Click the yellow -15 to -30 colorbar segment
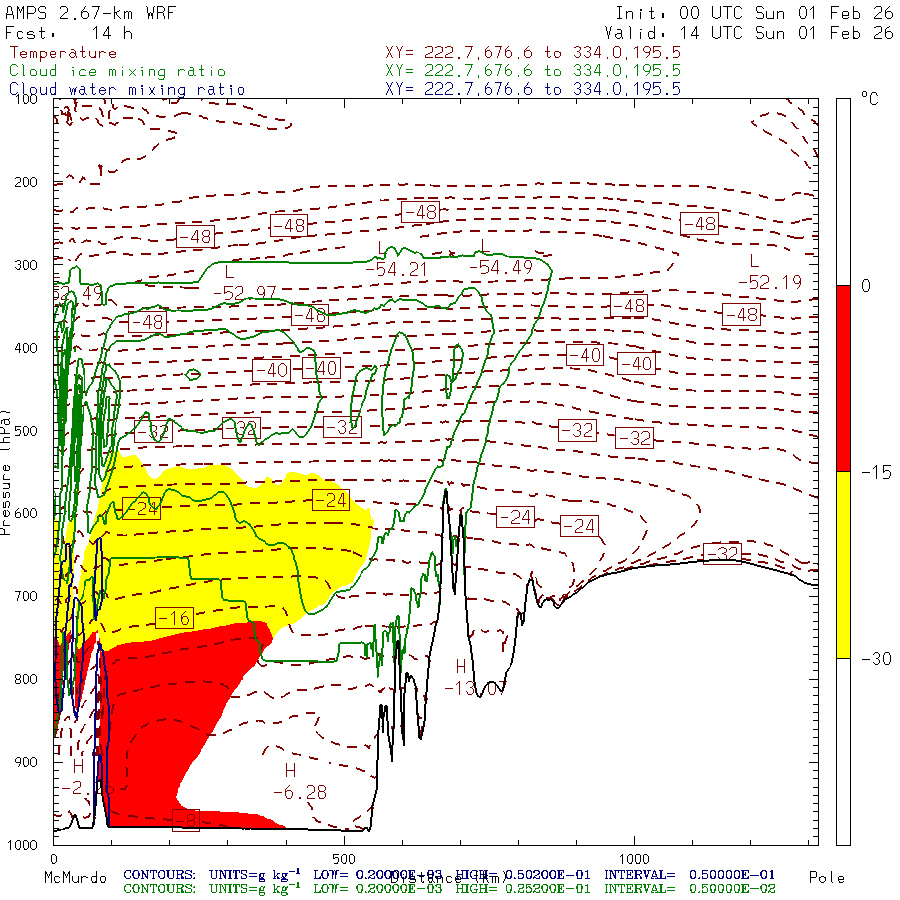 (843, 565)
